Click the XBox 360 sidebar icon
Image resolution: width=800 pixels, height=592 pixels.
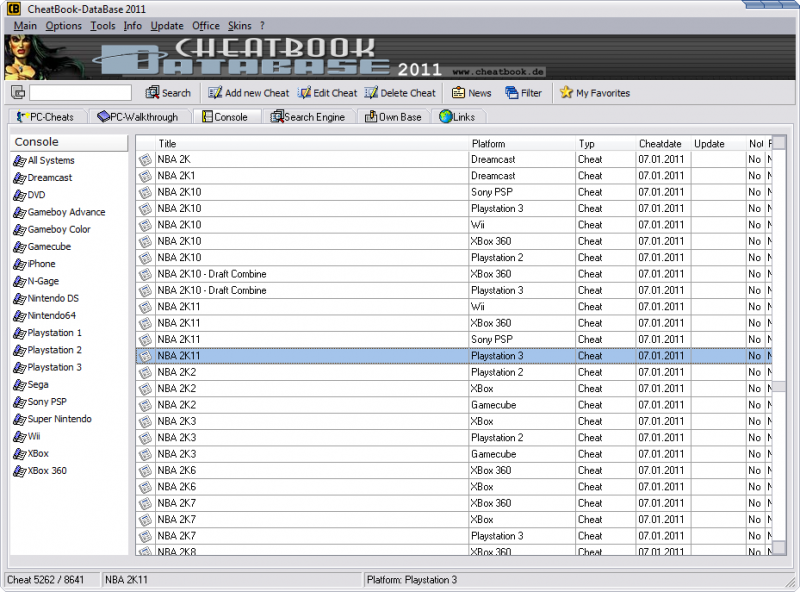(x=19, y=471)
